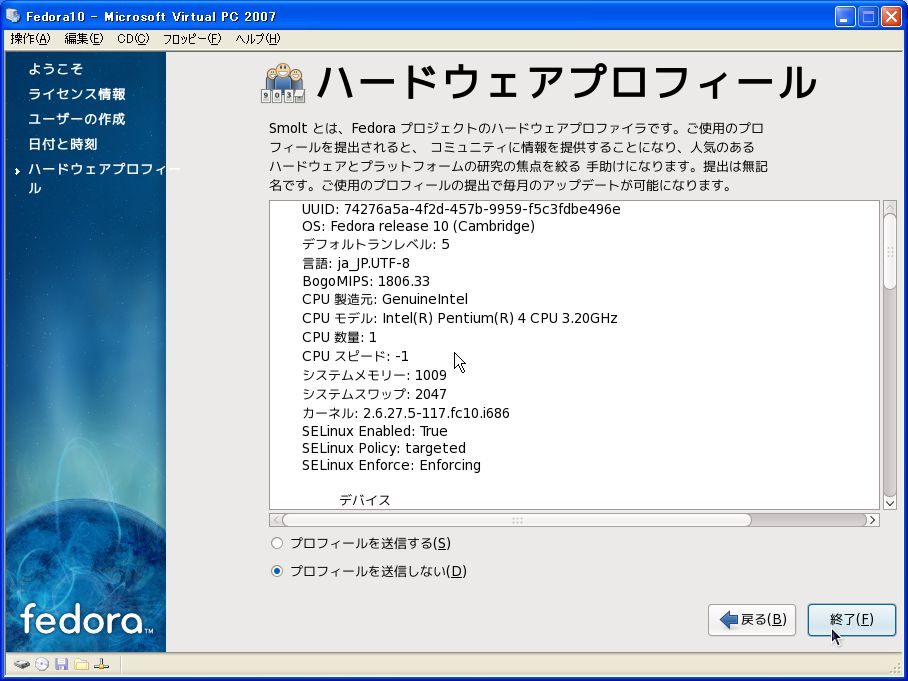Click the 'BogoMIPS: 1806.33' line

pyautogui.click(x=366, y=281)
